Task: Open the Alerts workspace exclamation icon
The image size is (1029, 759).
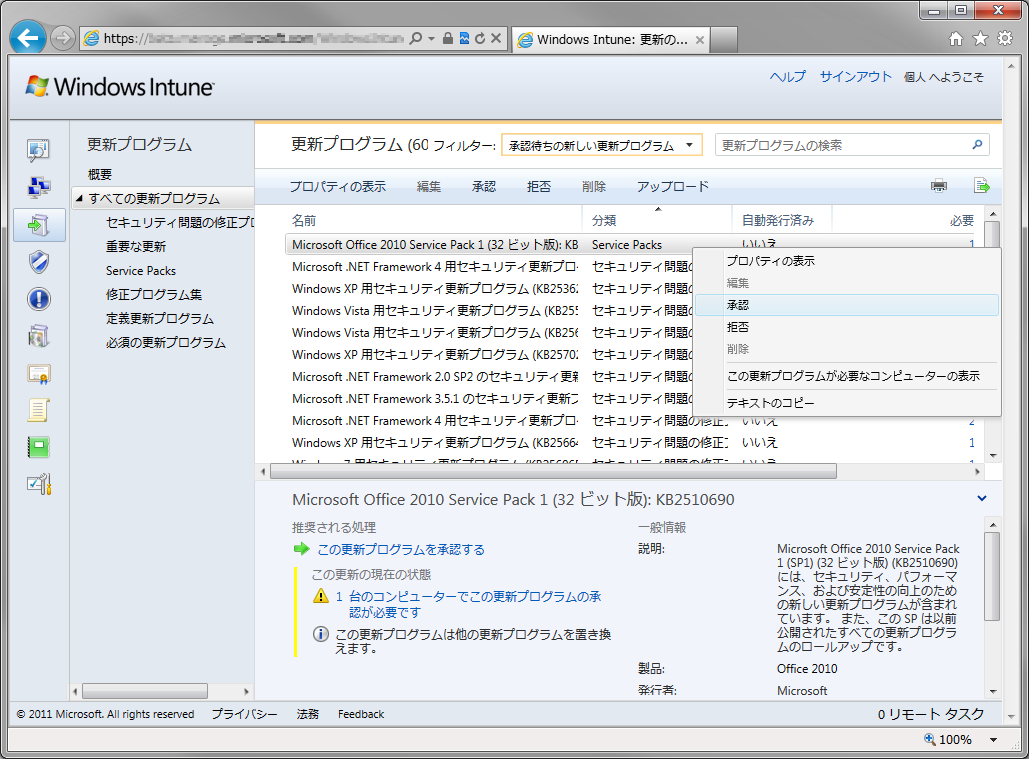Action: tap(39, 299)
